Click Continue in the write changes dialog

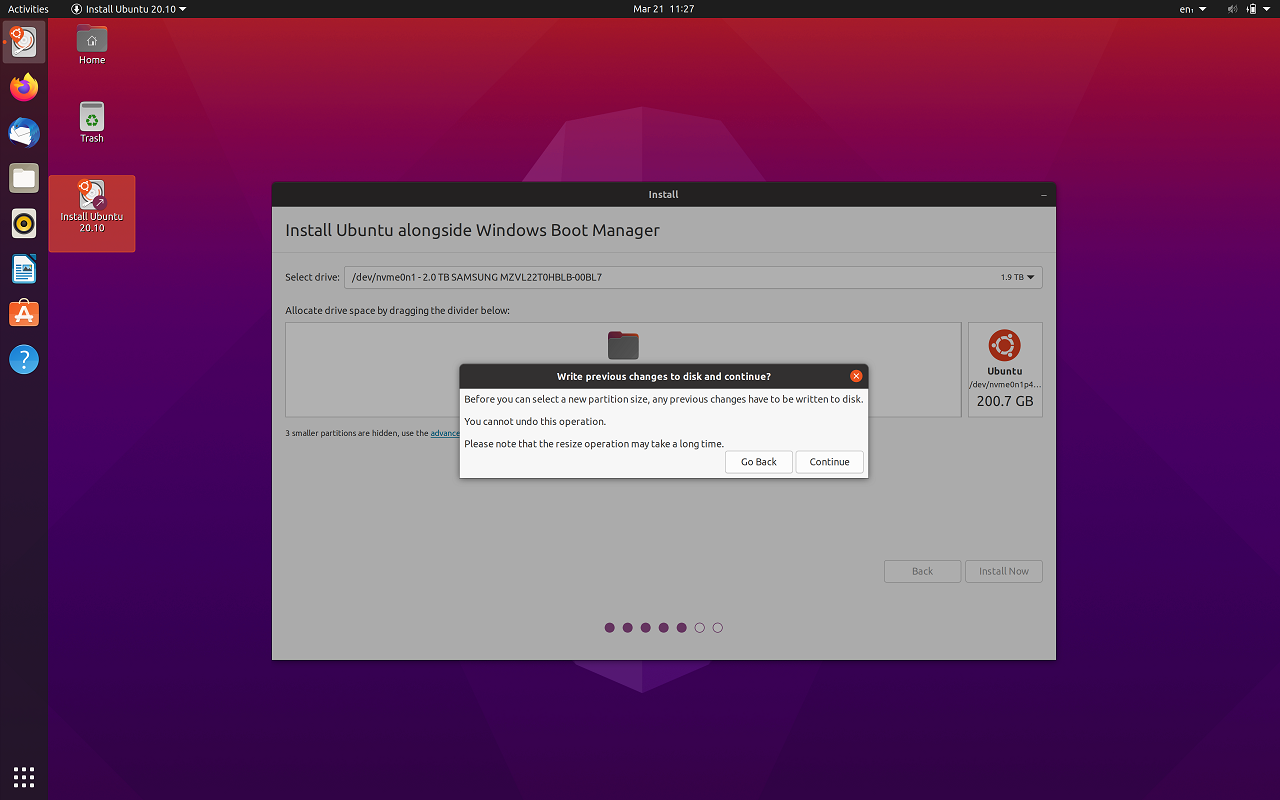pos(829,462)
